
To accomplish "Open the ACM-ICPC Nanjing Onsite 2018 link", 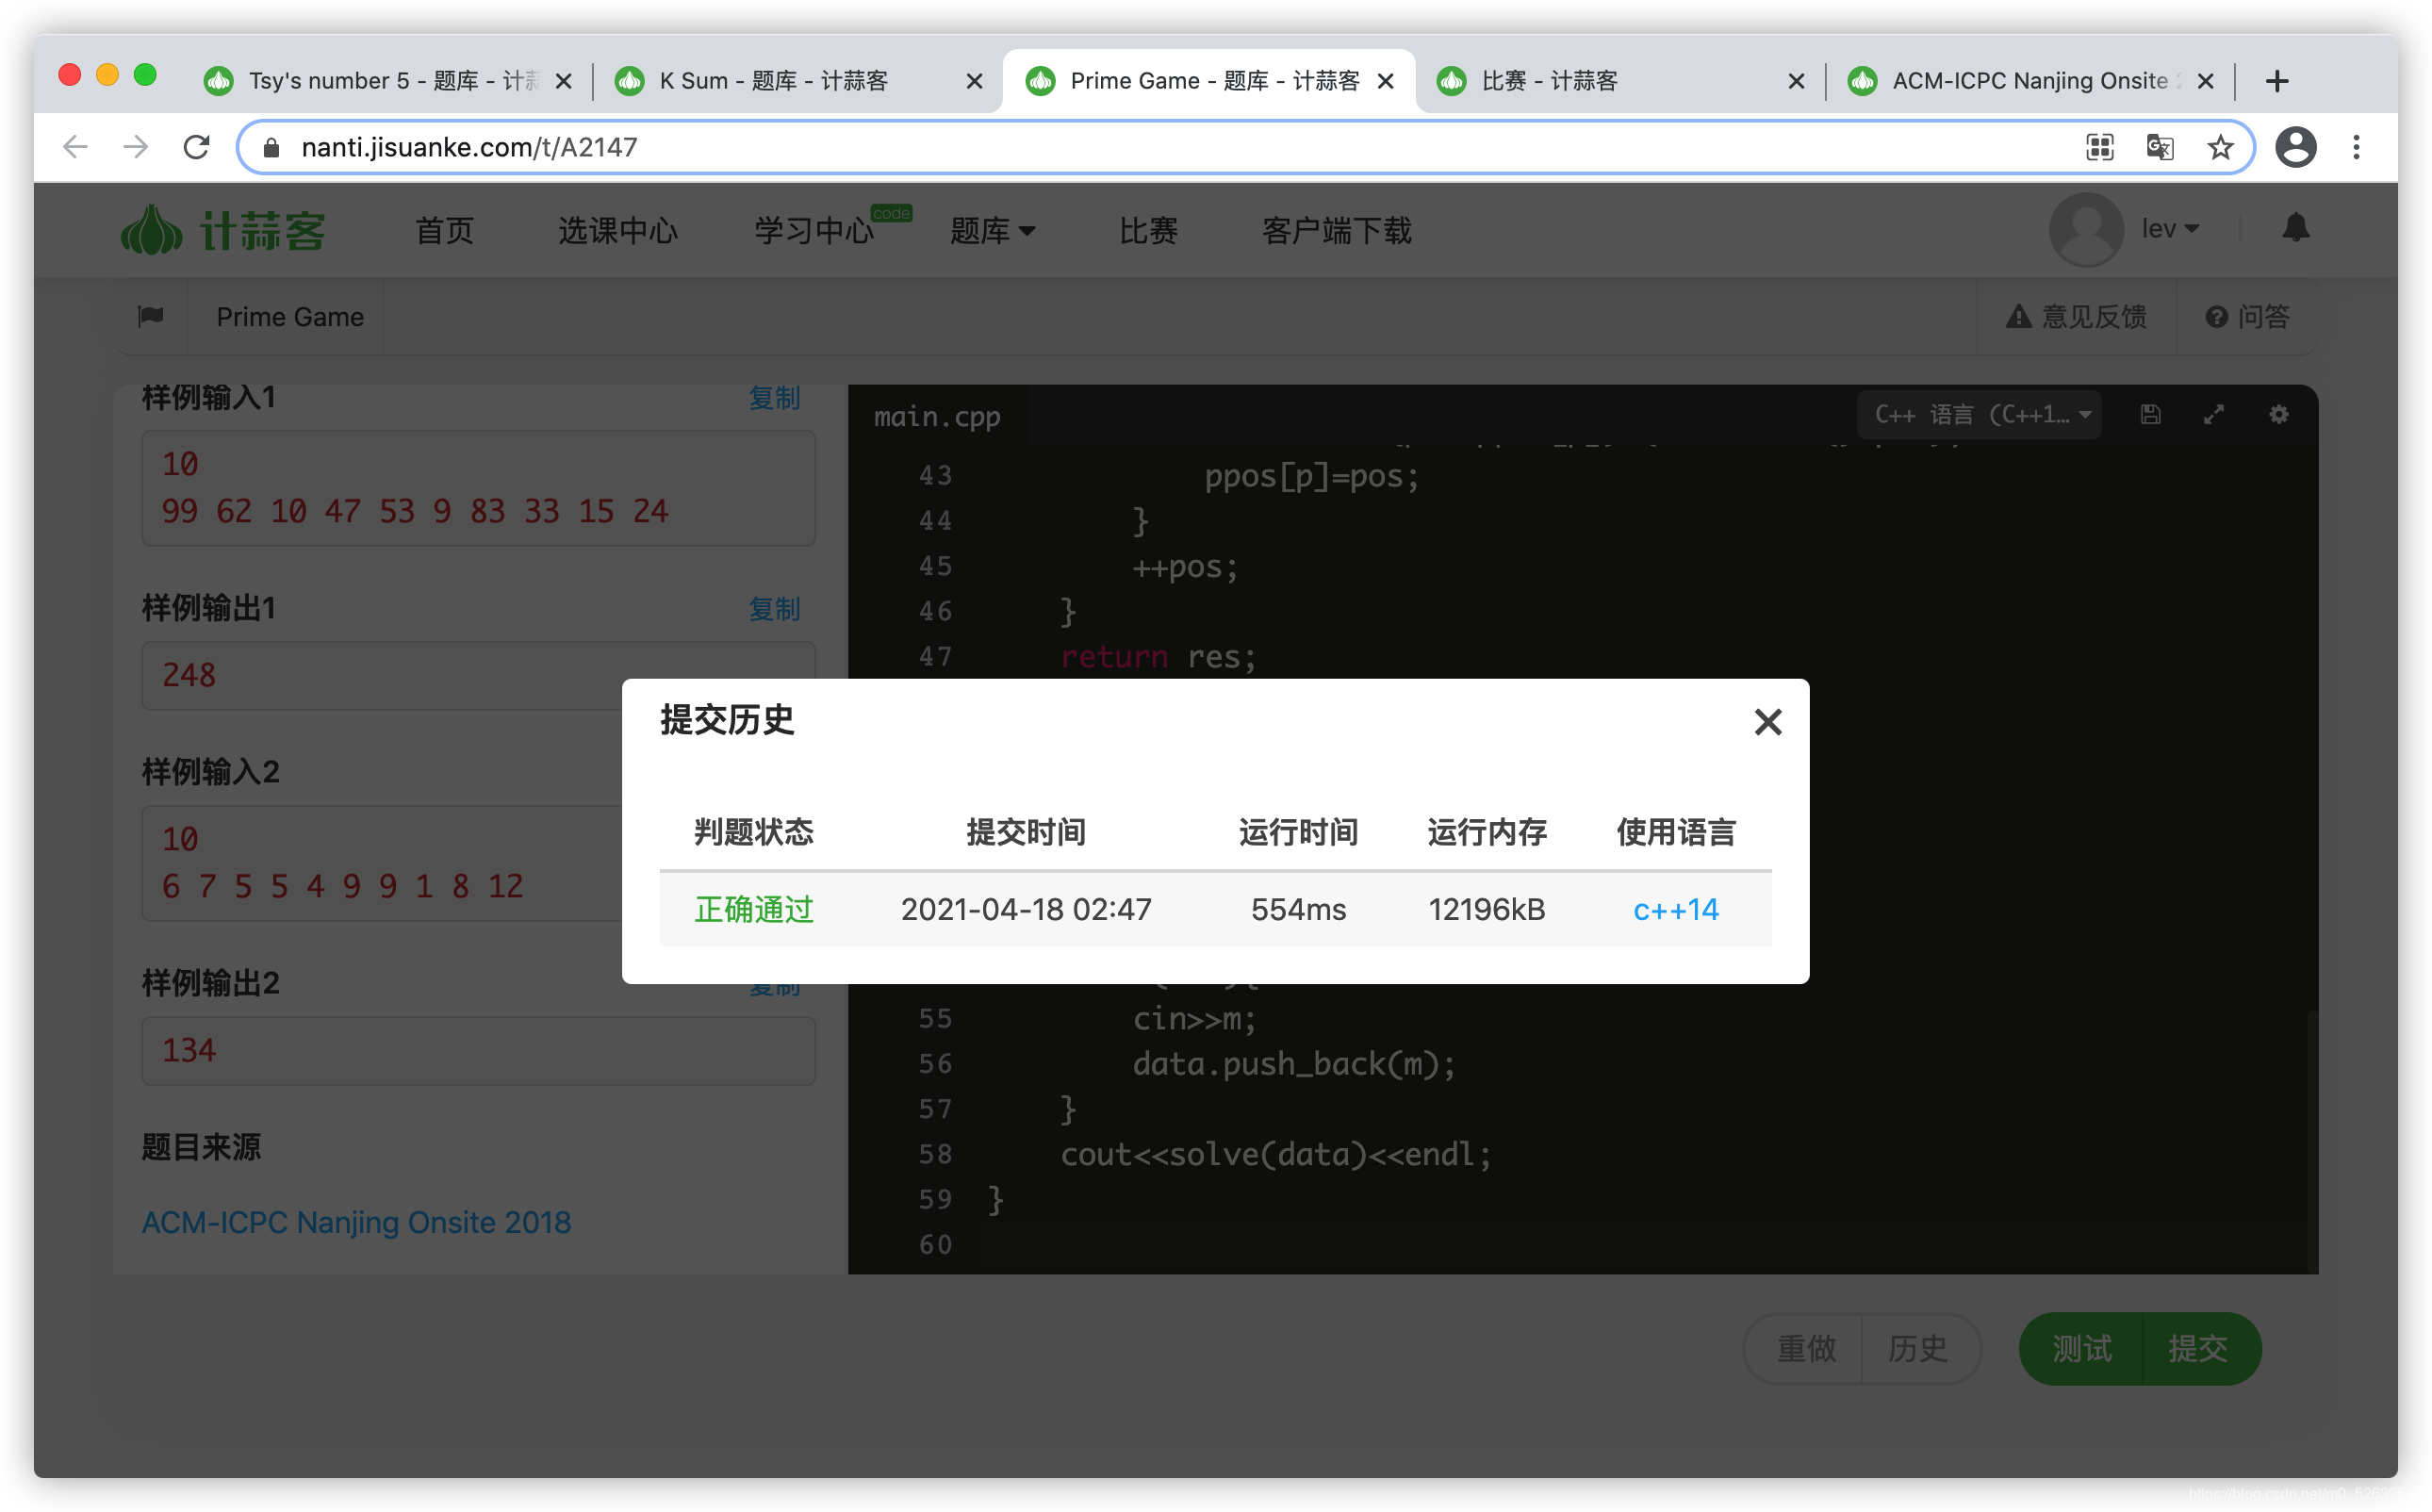I will [356, 1222].
